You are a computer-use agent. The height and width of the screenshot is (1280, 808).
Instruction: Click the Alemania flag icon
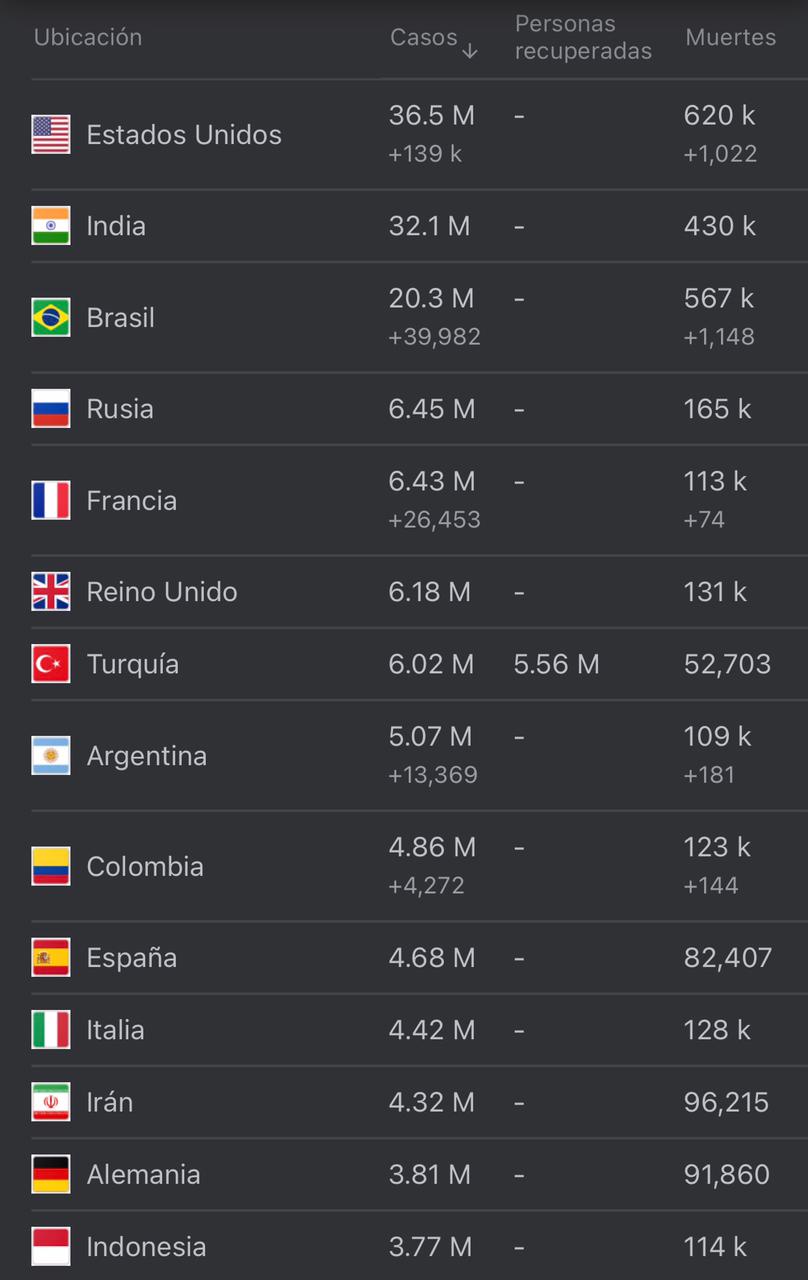click(51, 1174)
